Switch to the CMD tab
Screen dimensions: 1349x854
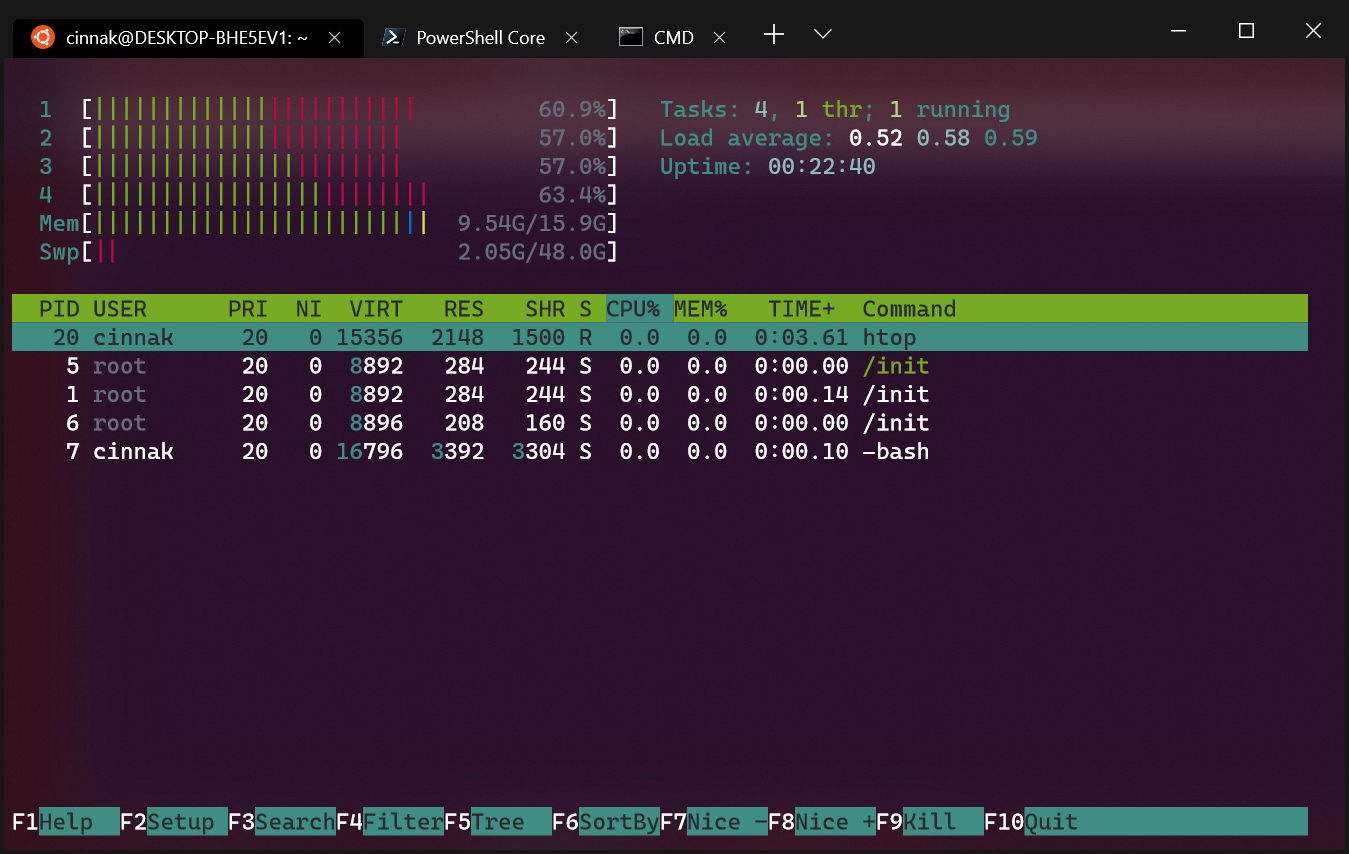tap(673, 37)
